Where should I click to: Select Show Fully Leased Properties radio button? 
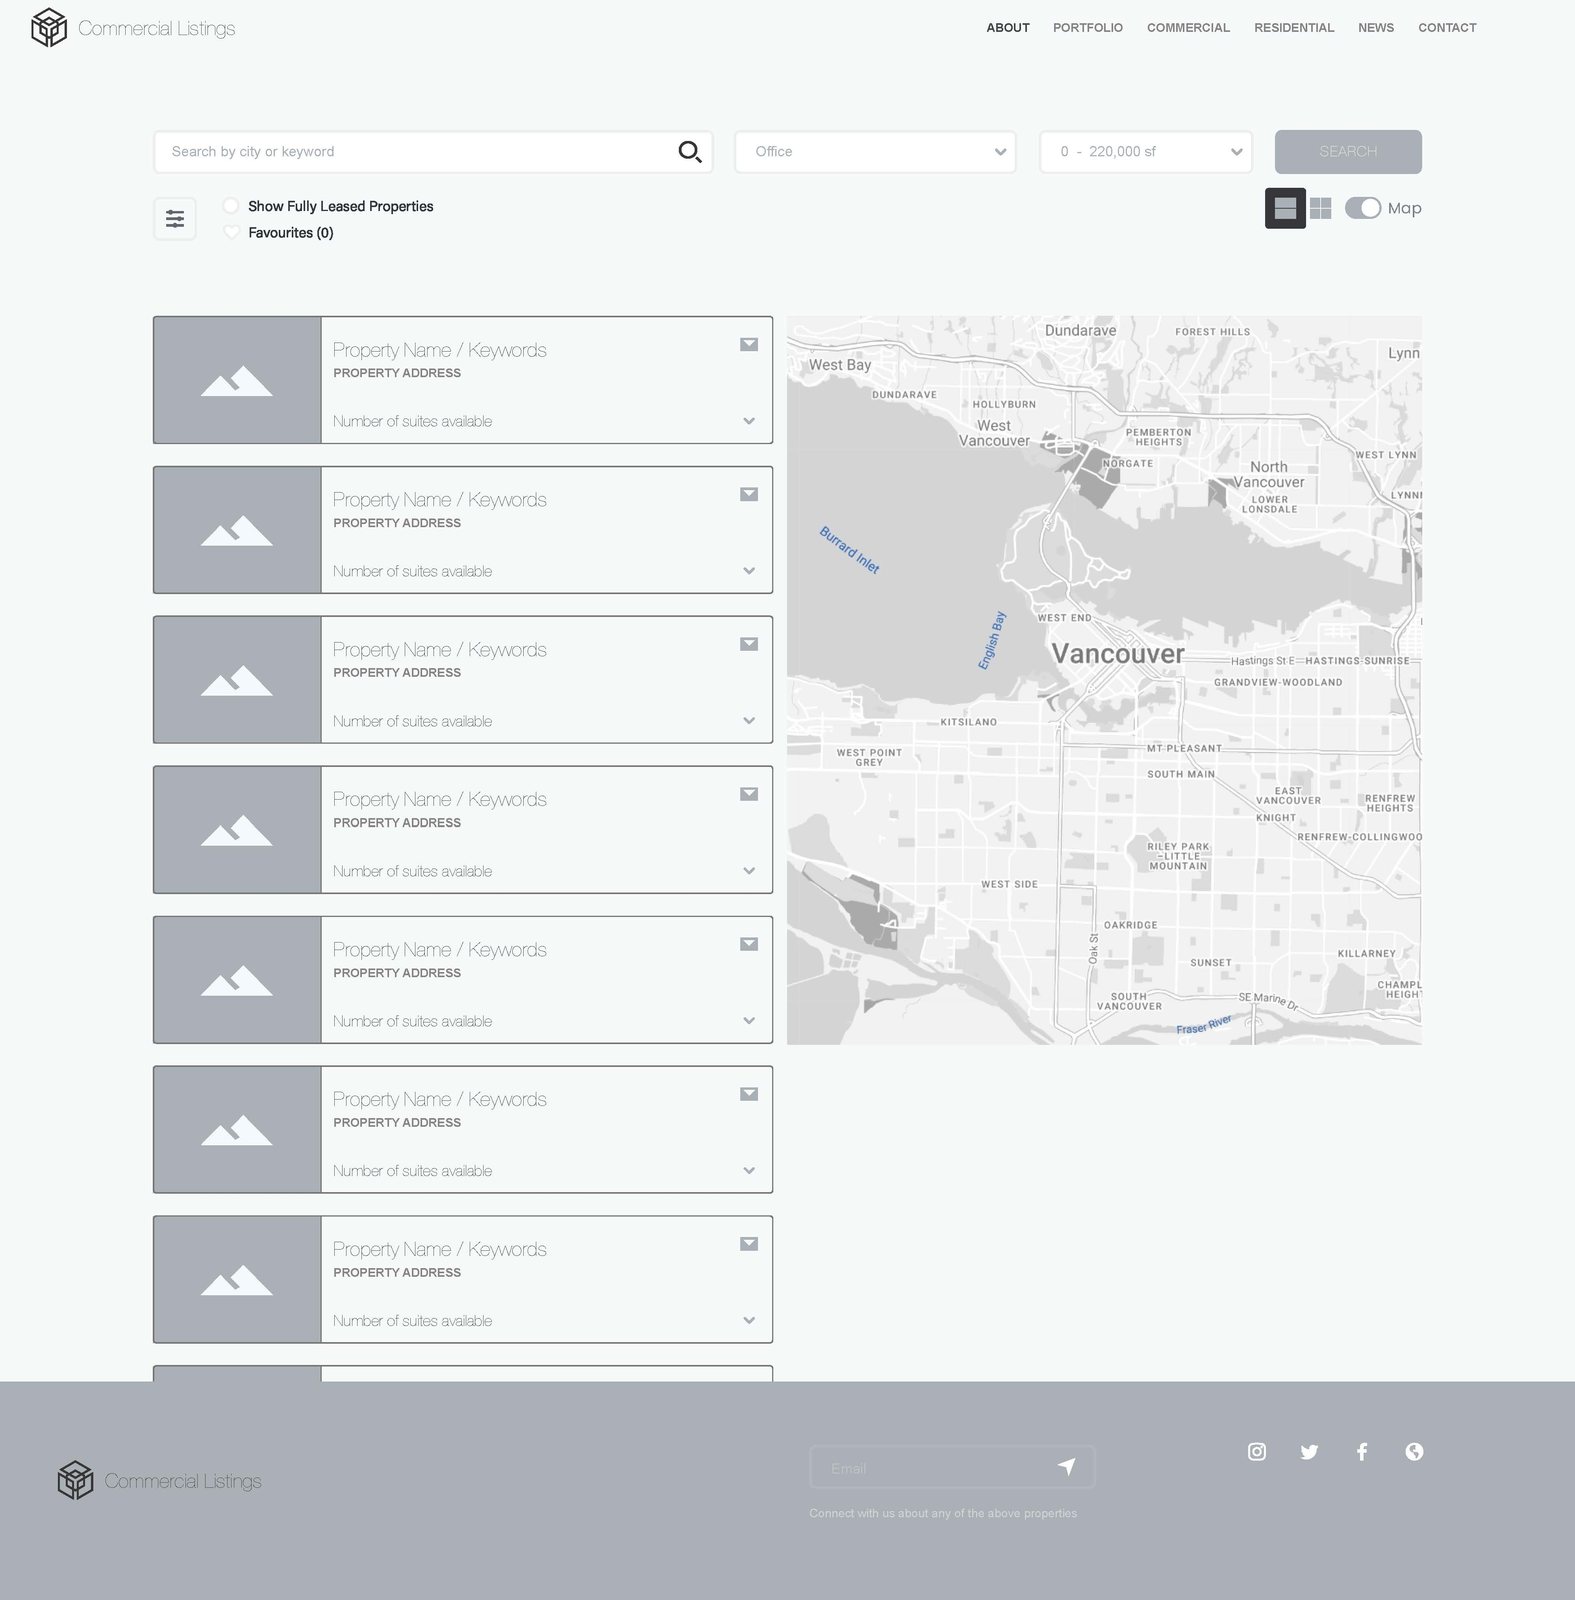click(231, 206)
